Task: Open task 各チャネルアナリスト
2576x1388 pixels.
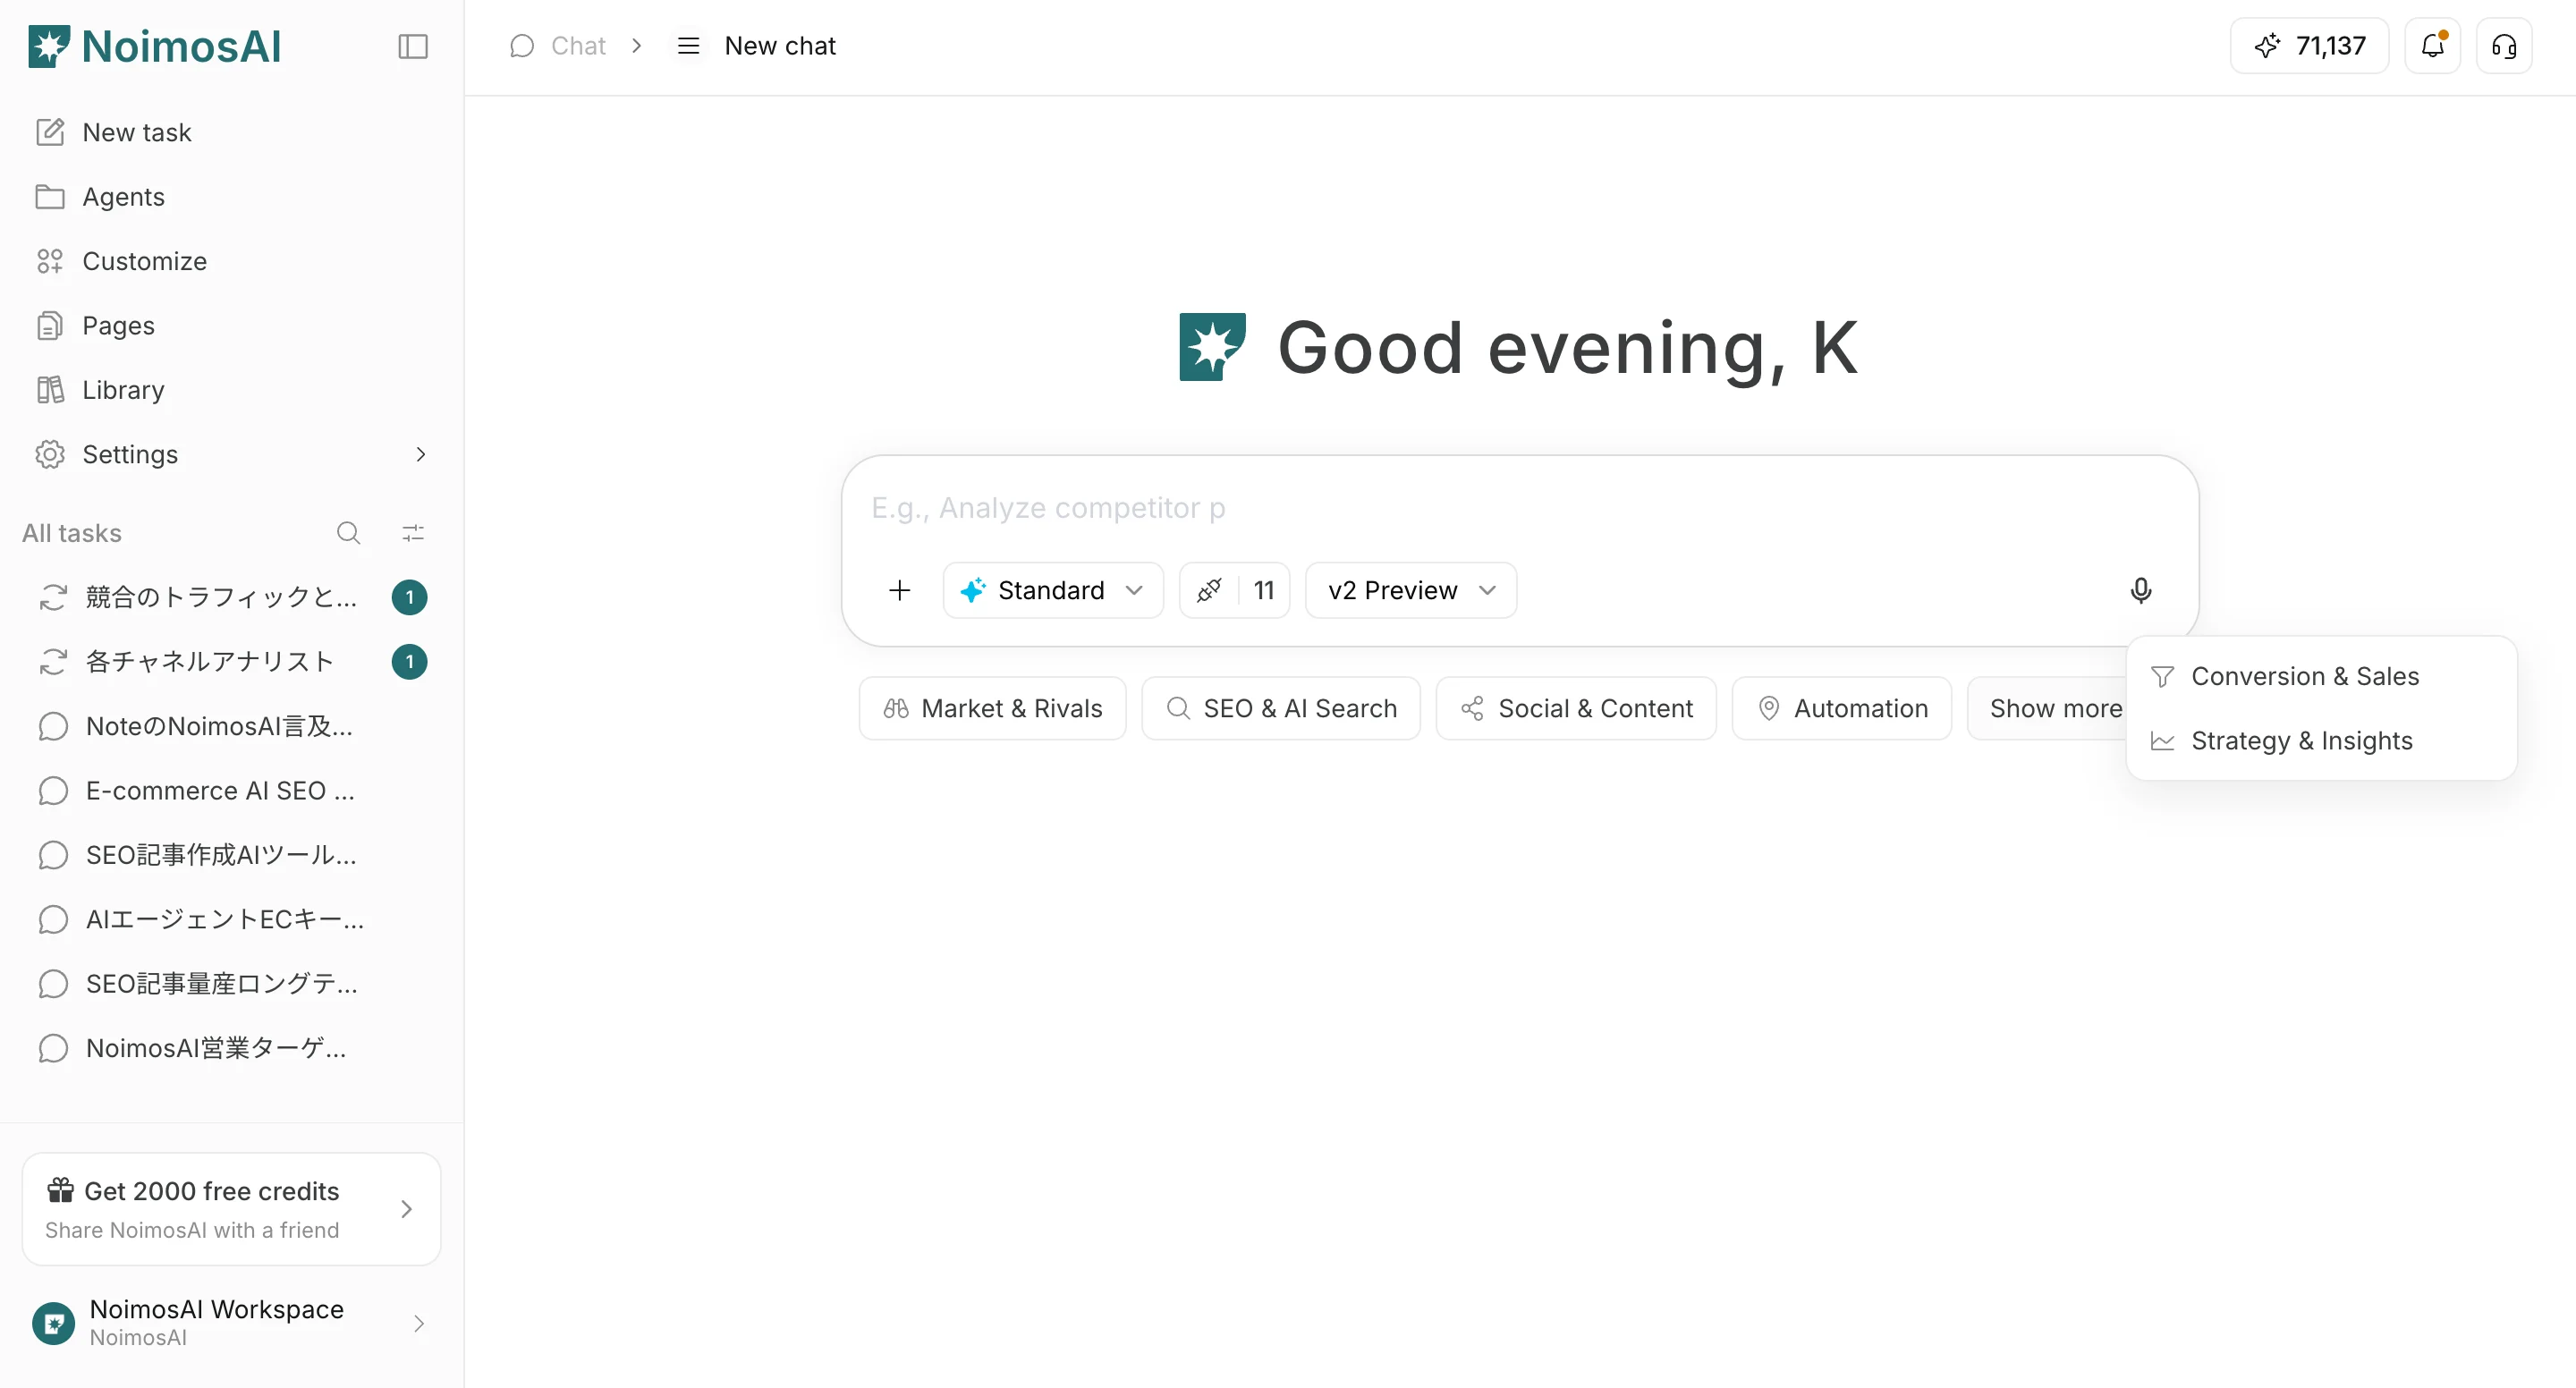Action: click(232, 661)
